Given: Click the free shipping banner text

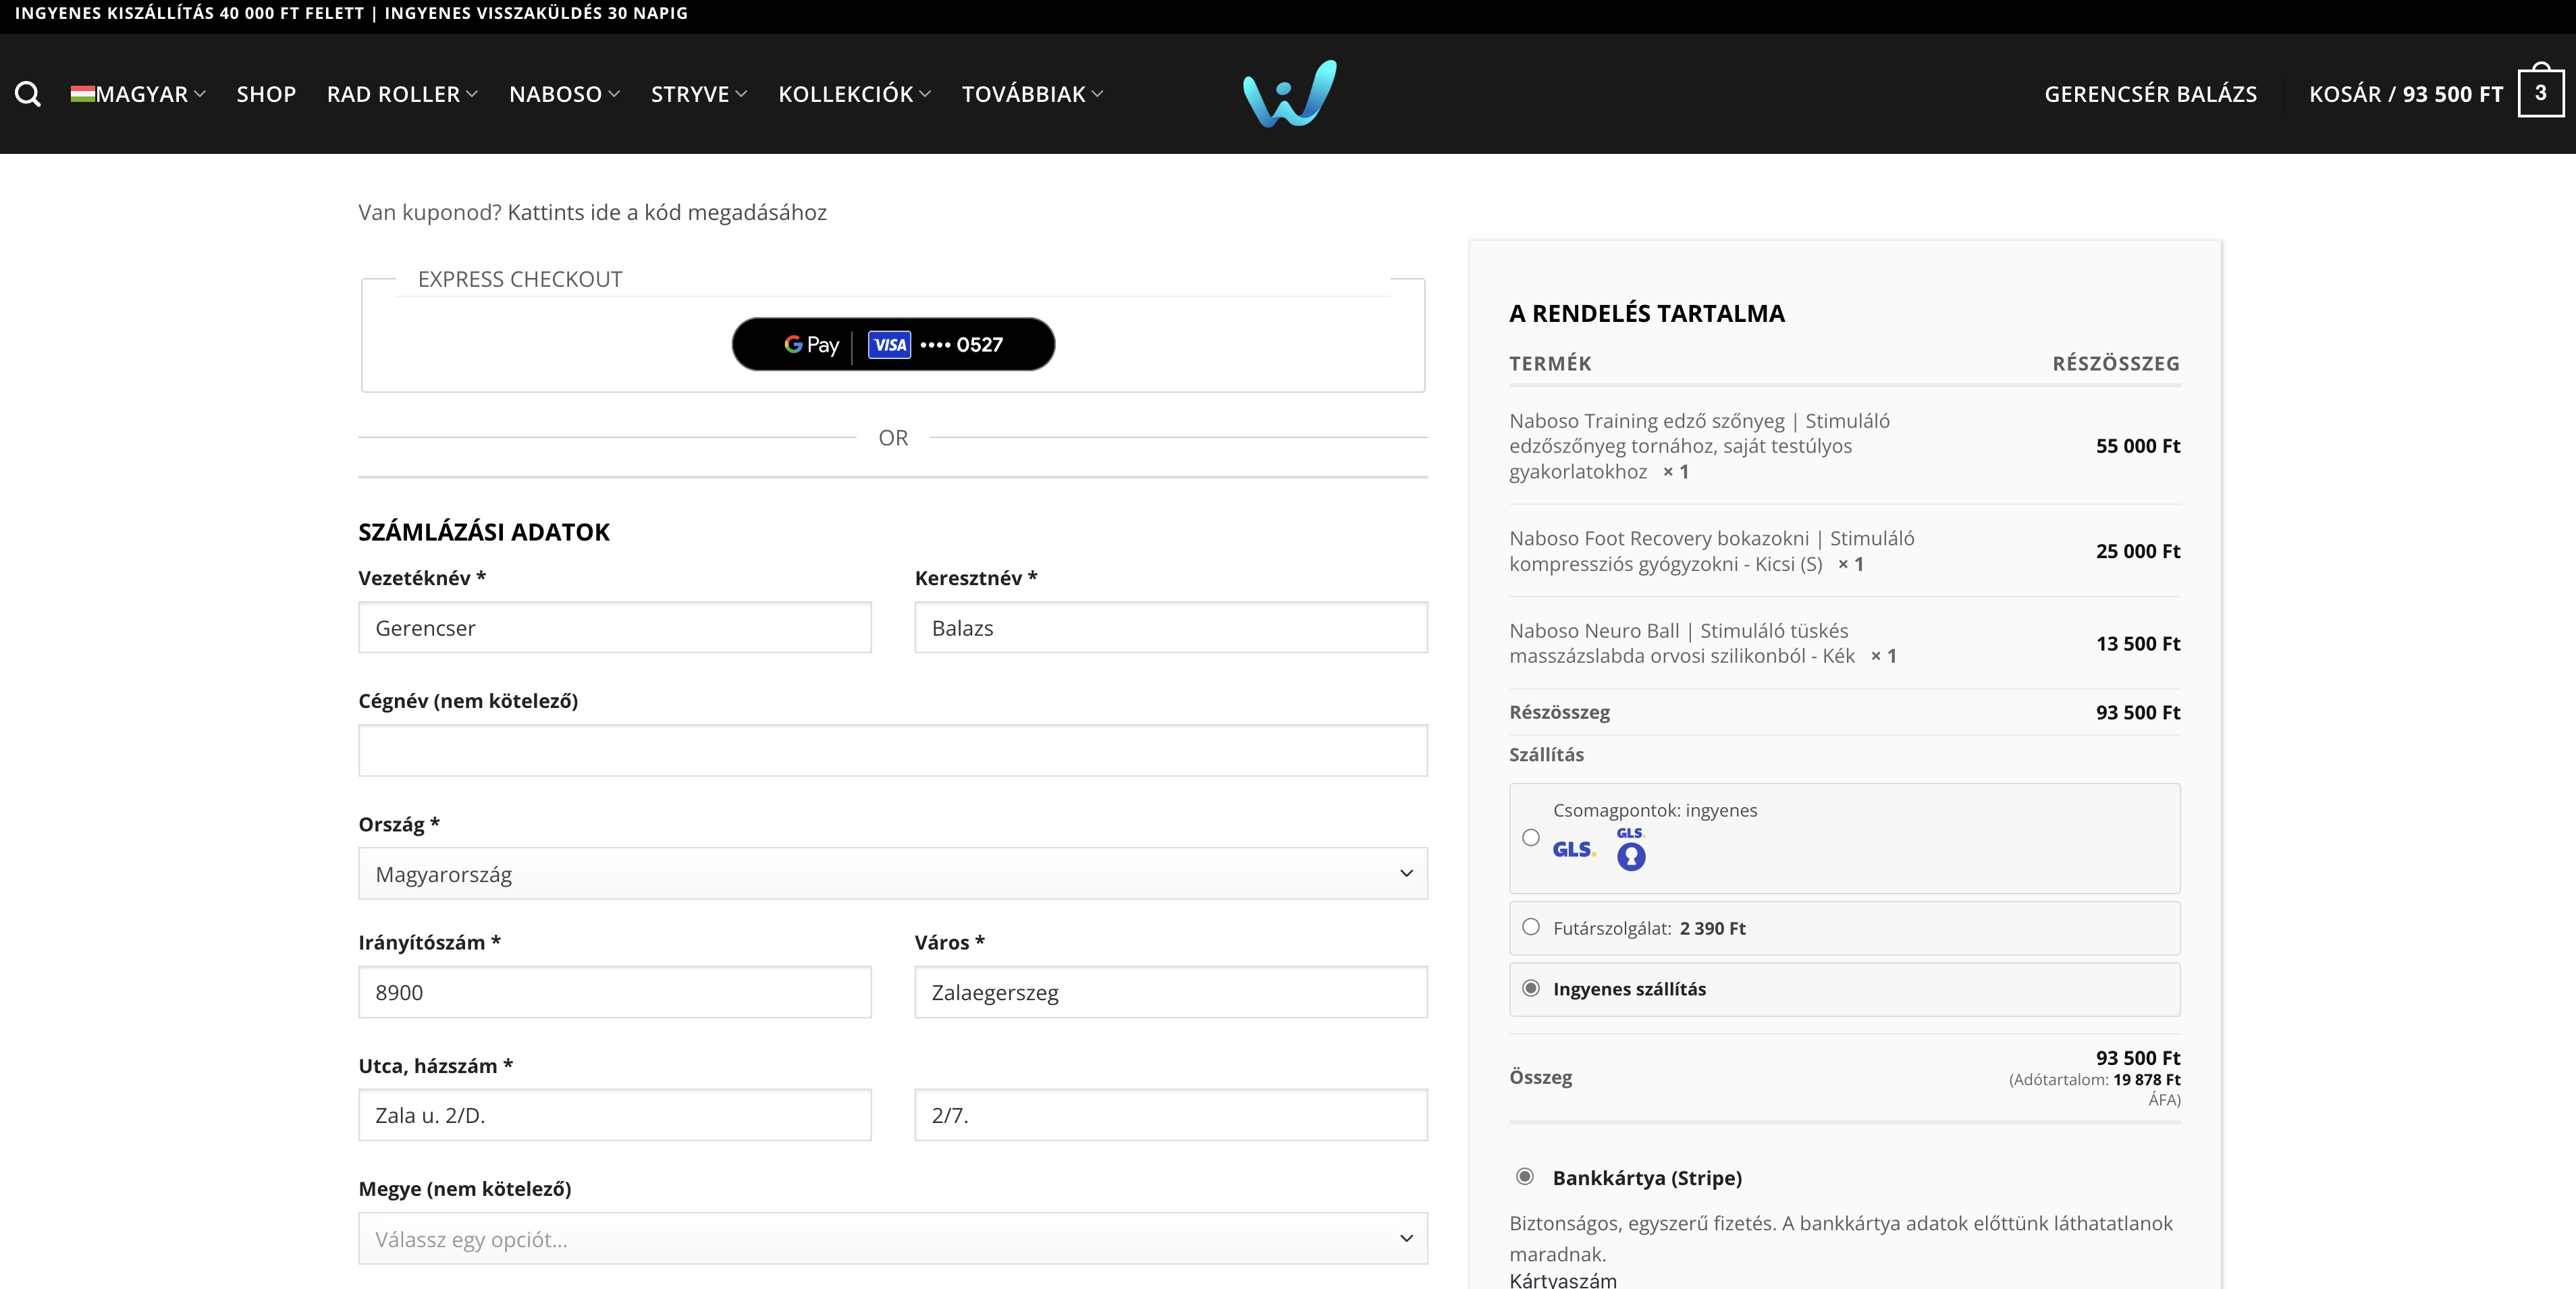Looking at the screenshot, I should pos(351,13).
